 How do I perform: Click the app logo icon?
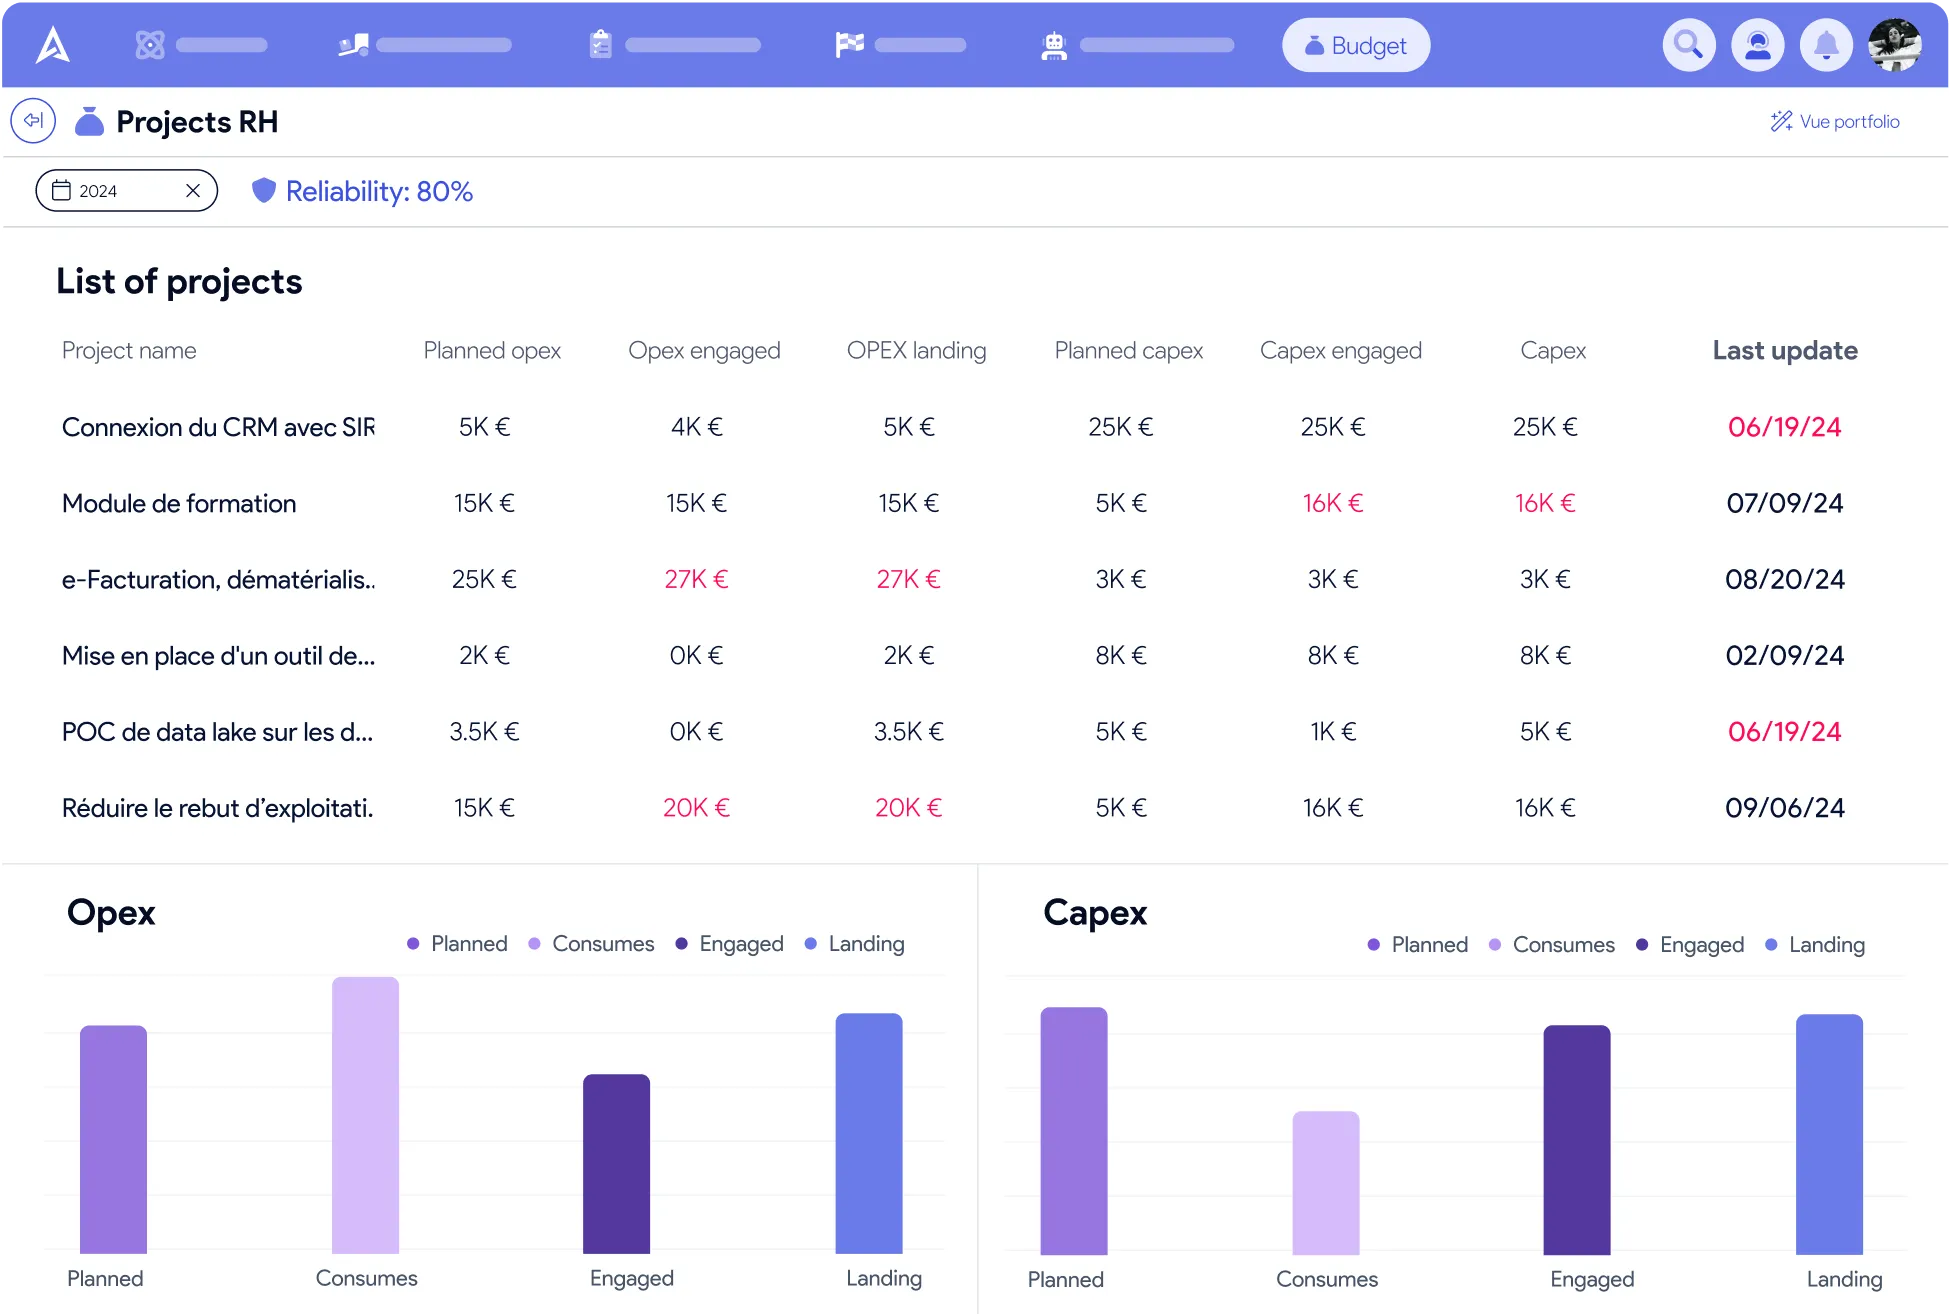(x=53, y=45)
